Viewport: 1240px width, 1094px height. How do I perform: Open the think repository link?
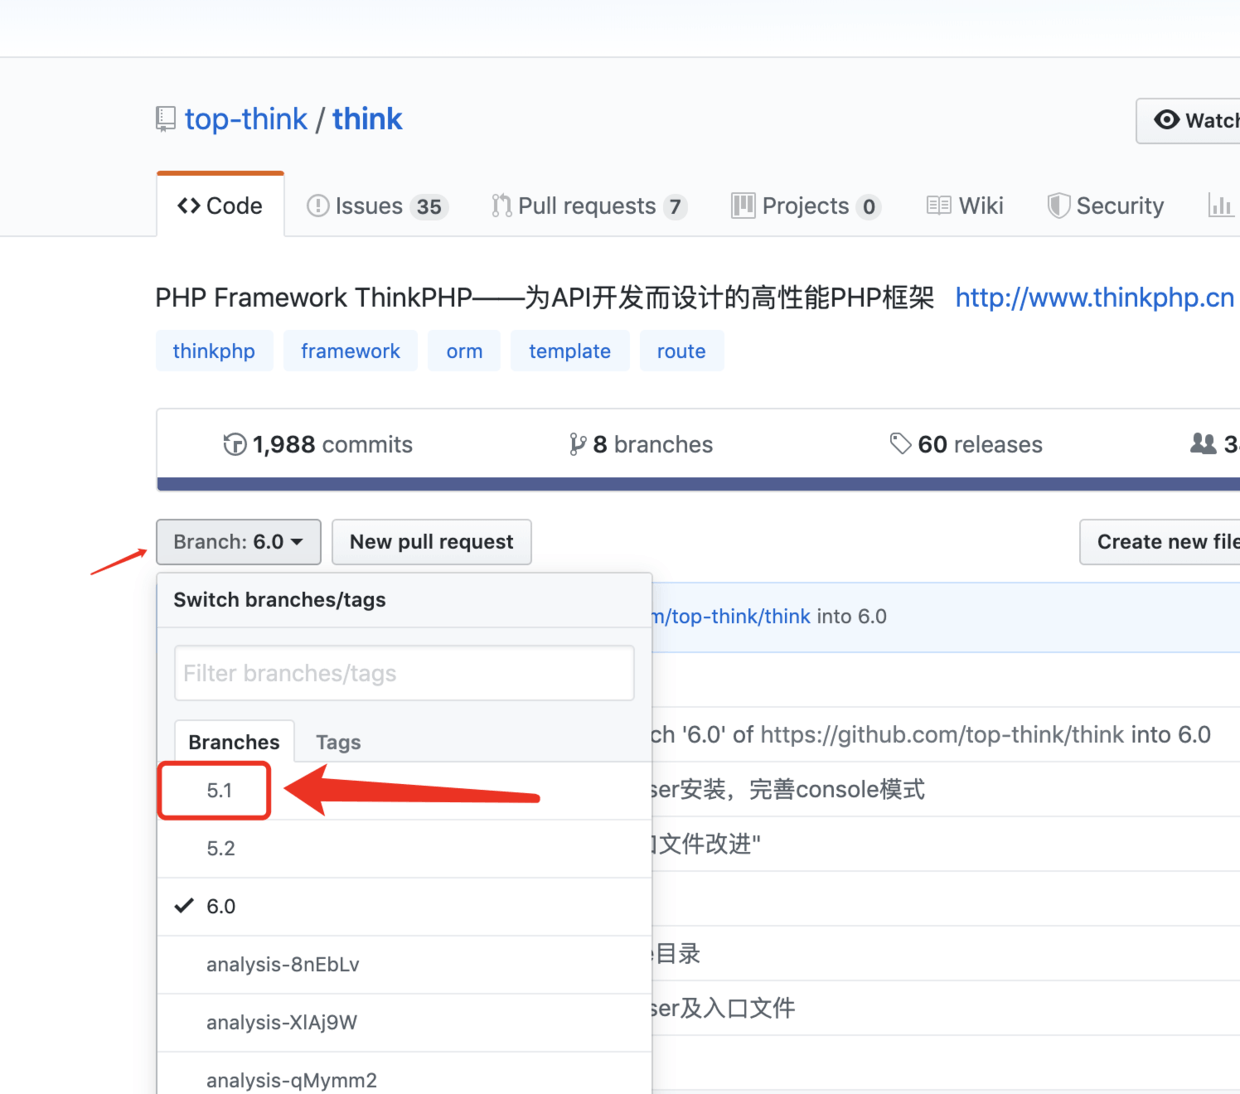(367, 119)
